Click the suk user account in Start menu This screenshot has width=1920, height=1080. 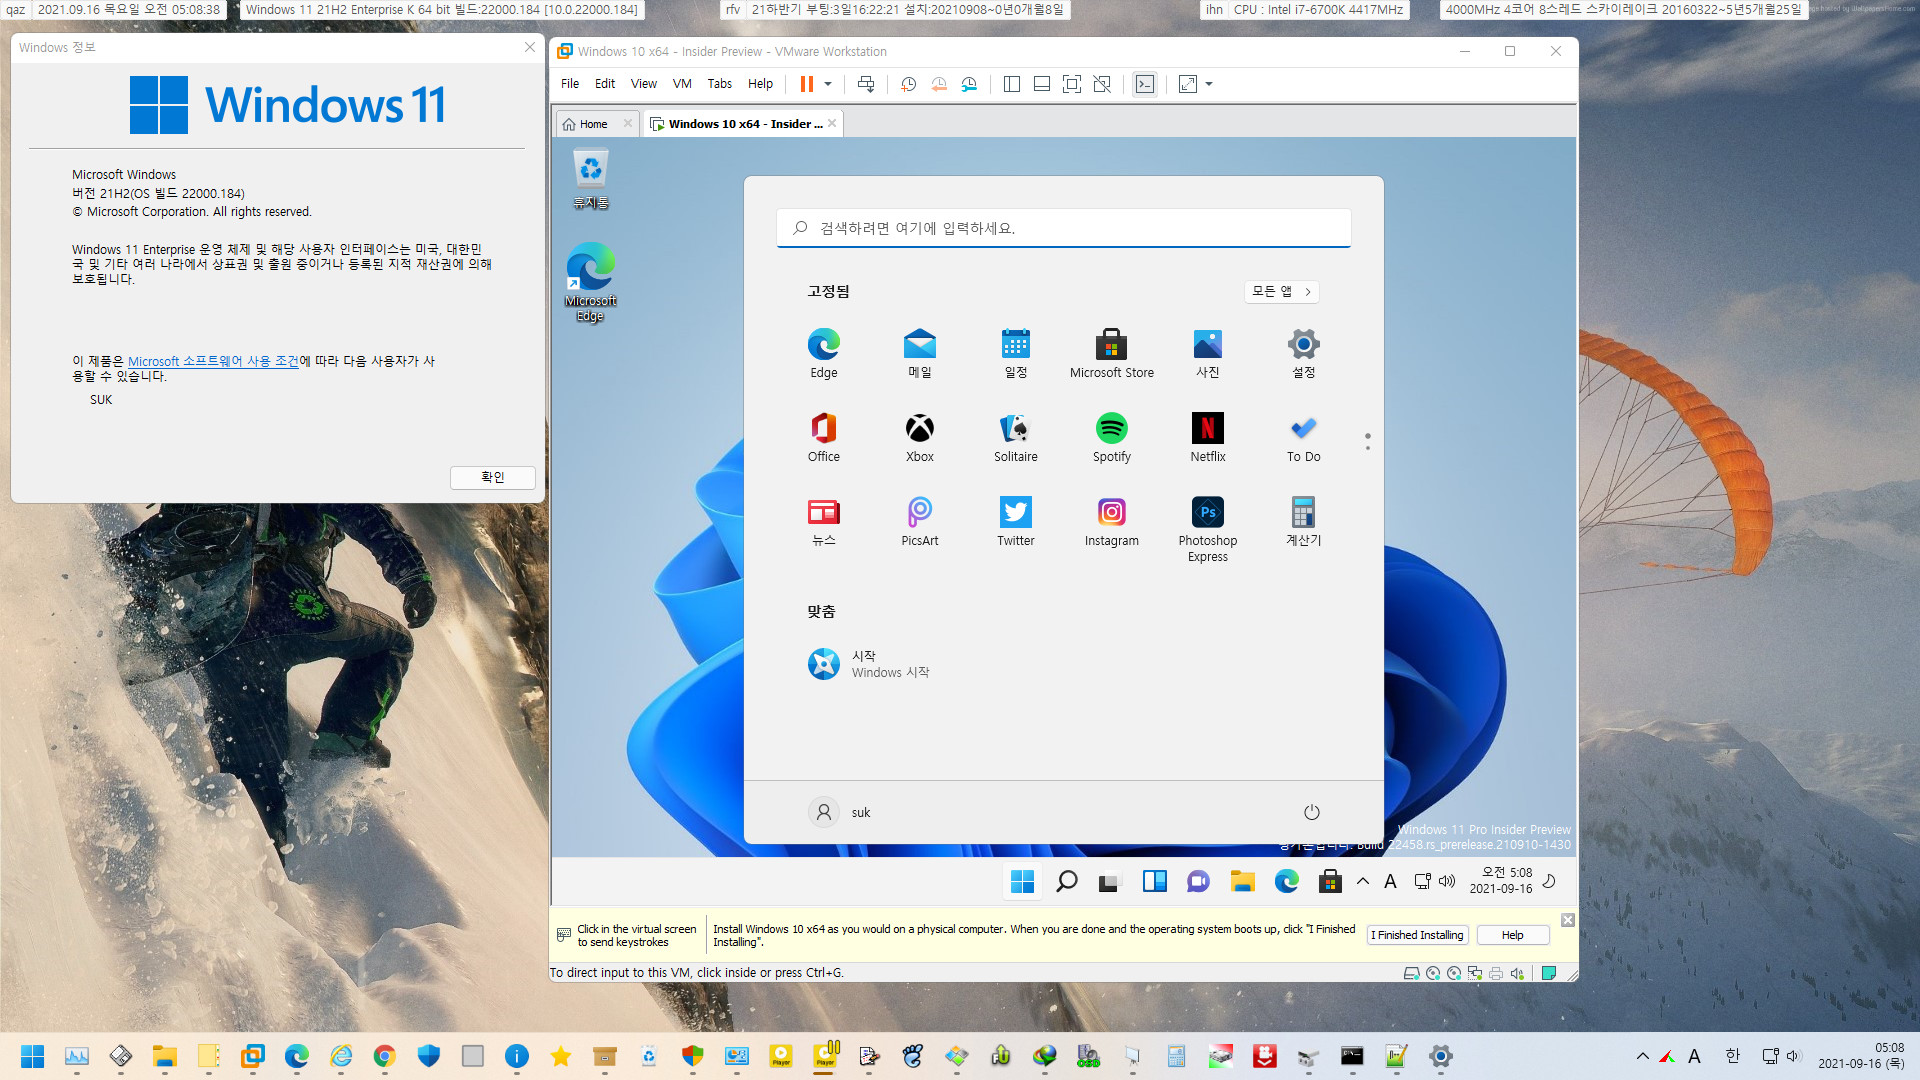click(840, 812)
